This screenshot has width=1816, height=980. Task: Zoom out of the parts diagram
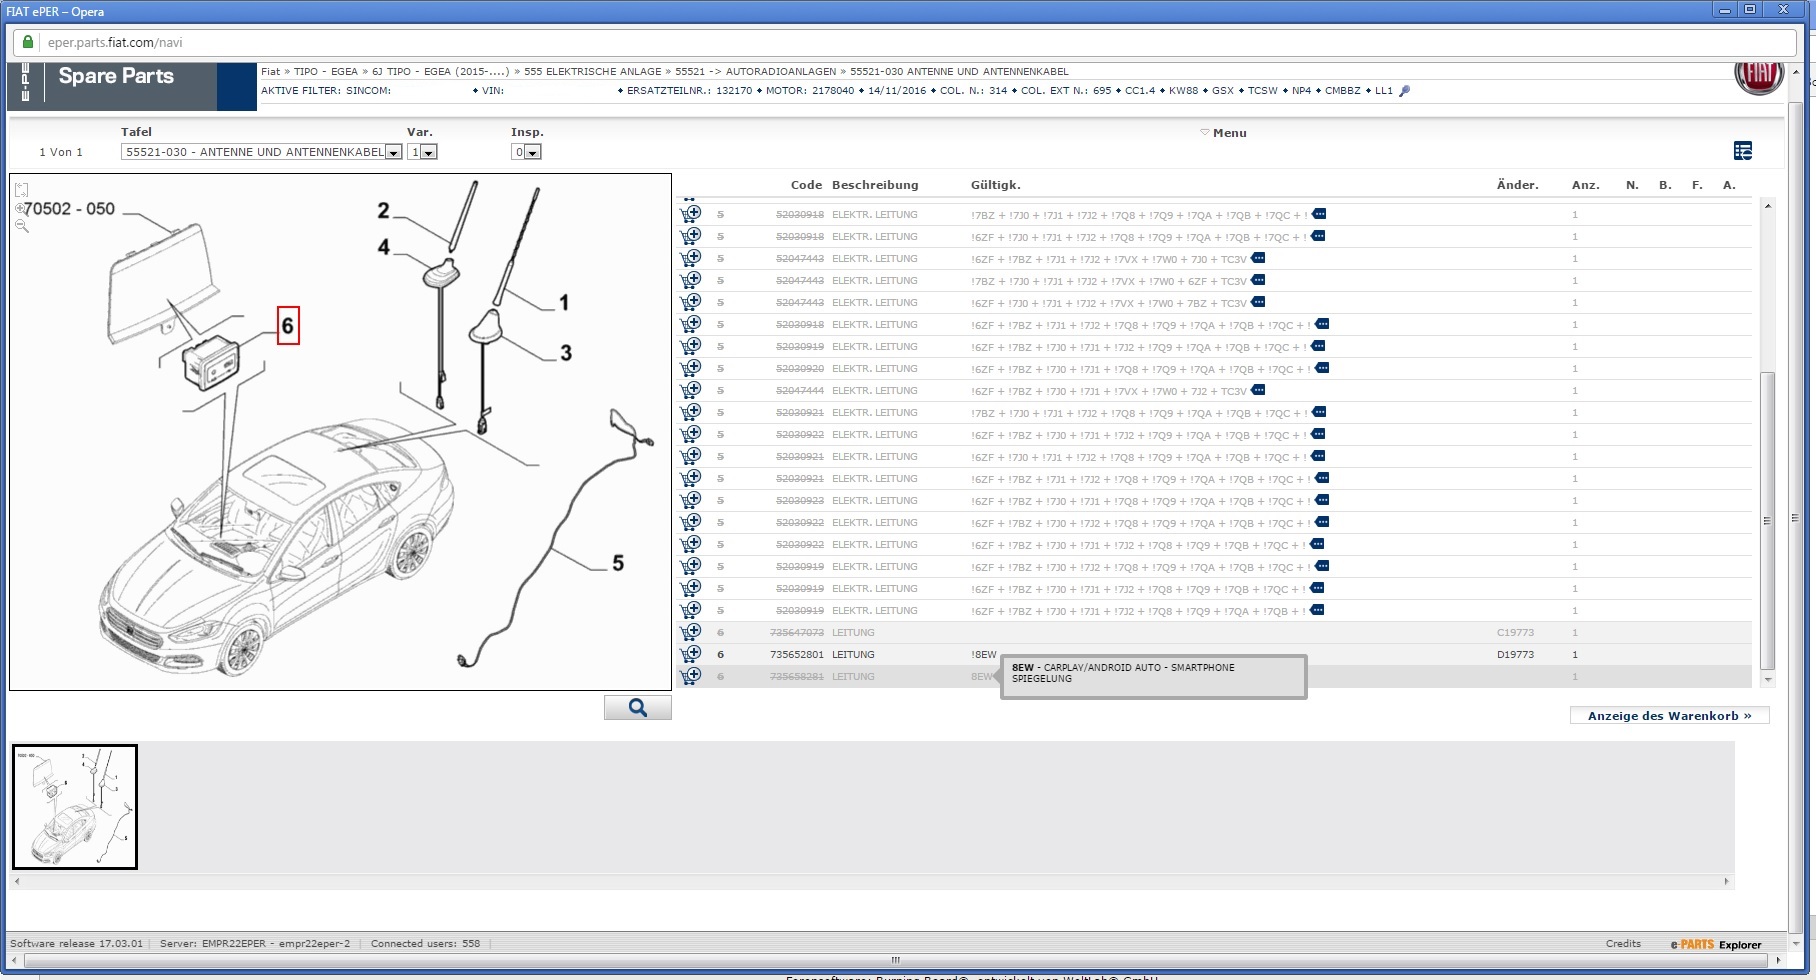coord(22,227)
